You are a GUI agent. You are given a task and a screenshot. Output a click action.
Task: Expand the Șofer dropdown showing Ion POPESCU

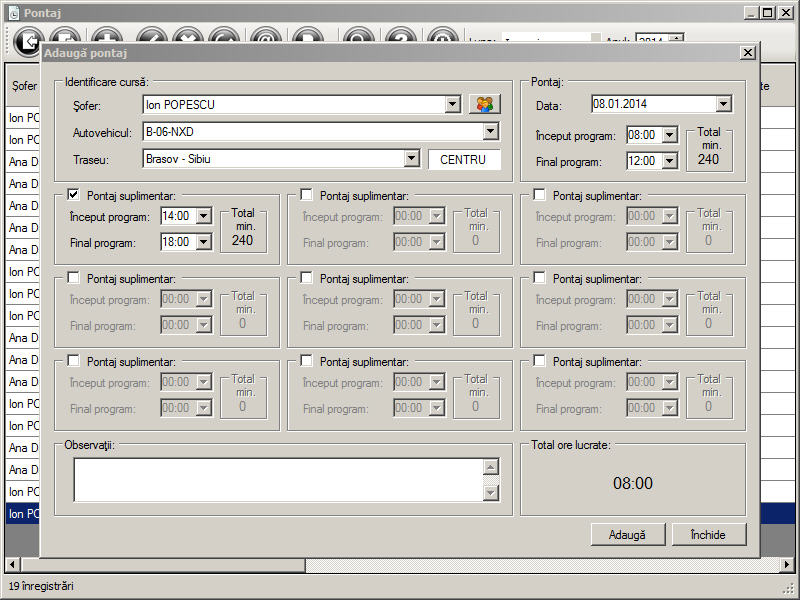coord(453,105)
